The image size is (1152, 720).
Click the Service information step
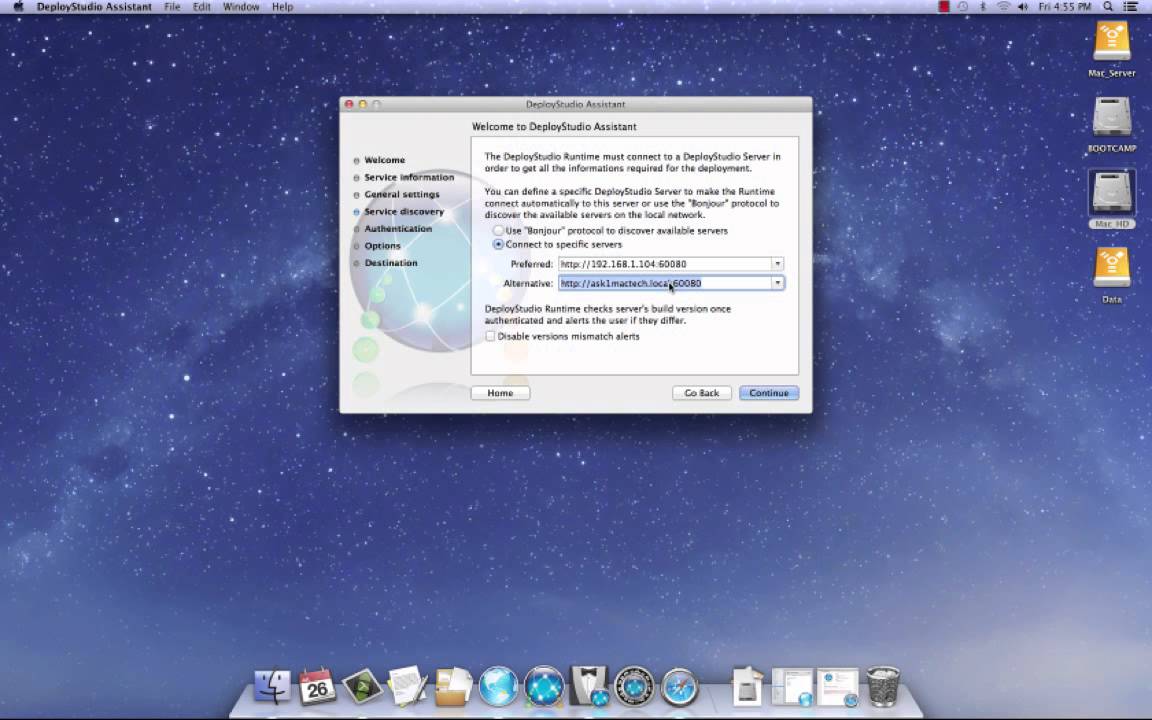pos(409,178)
